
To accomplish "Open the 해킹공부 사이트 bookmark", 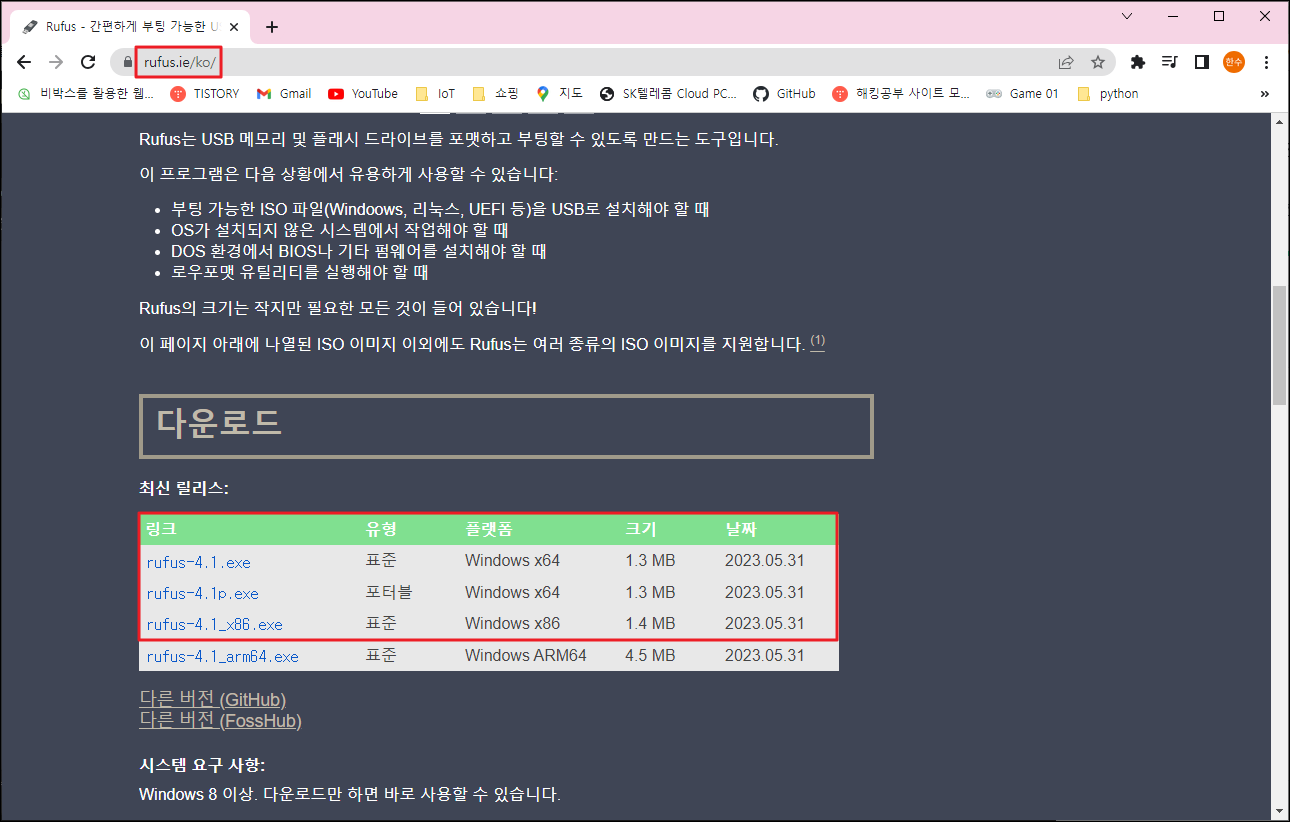I will point(900,94).
